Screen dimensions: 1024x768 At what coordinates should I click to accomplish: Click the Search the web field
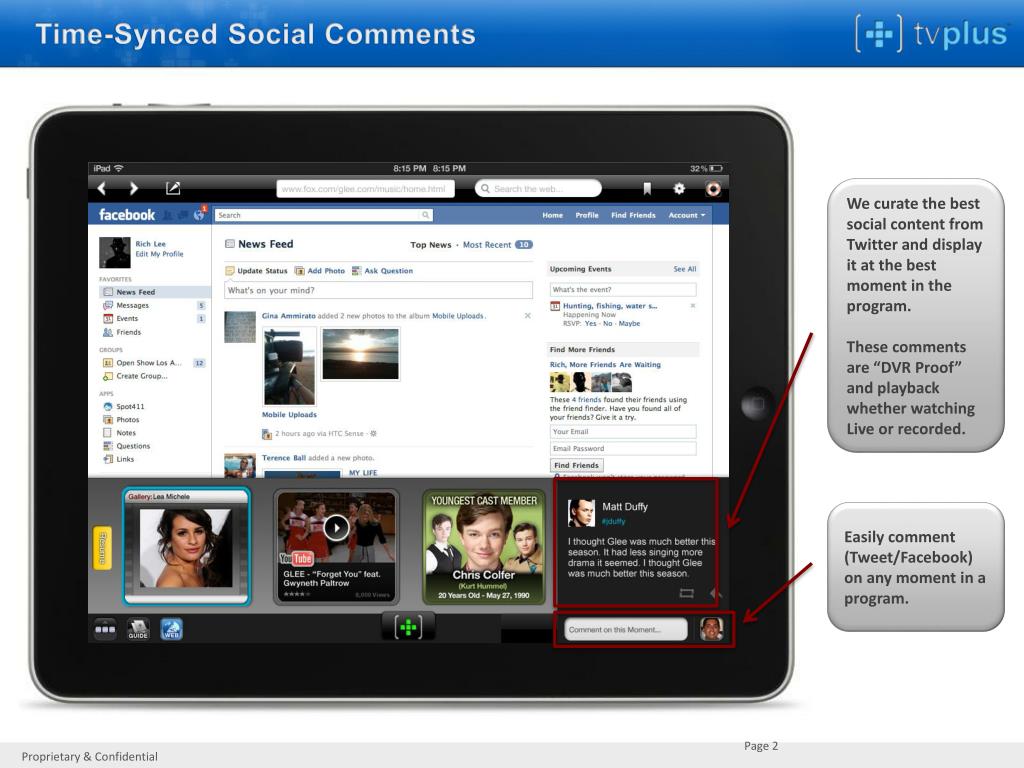537,189
